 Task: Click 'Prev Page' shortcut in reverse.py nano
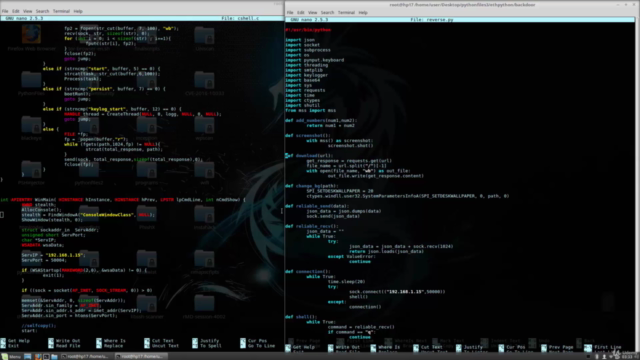561,347
